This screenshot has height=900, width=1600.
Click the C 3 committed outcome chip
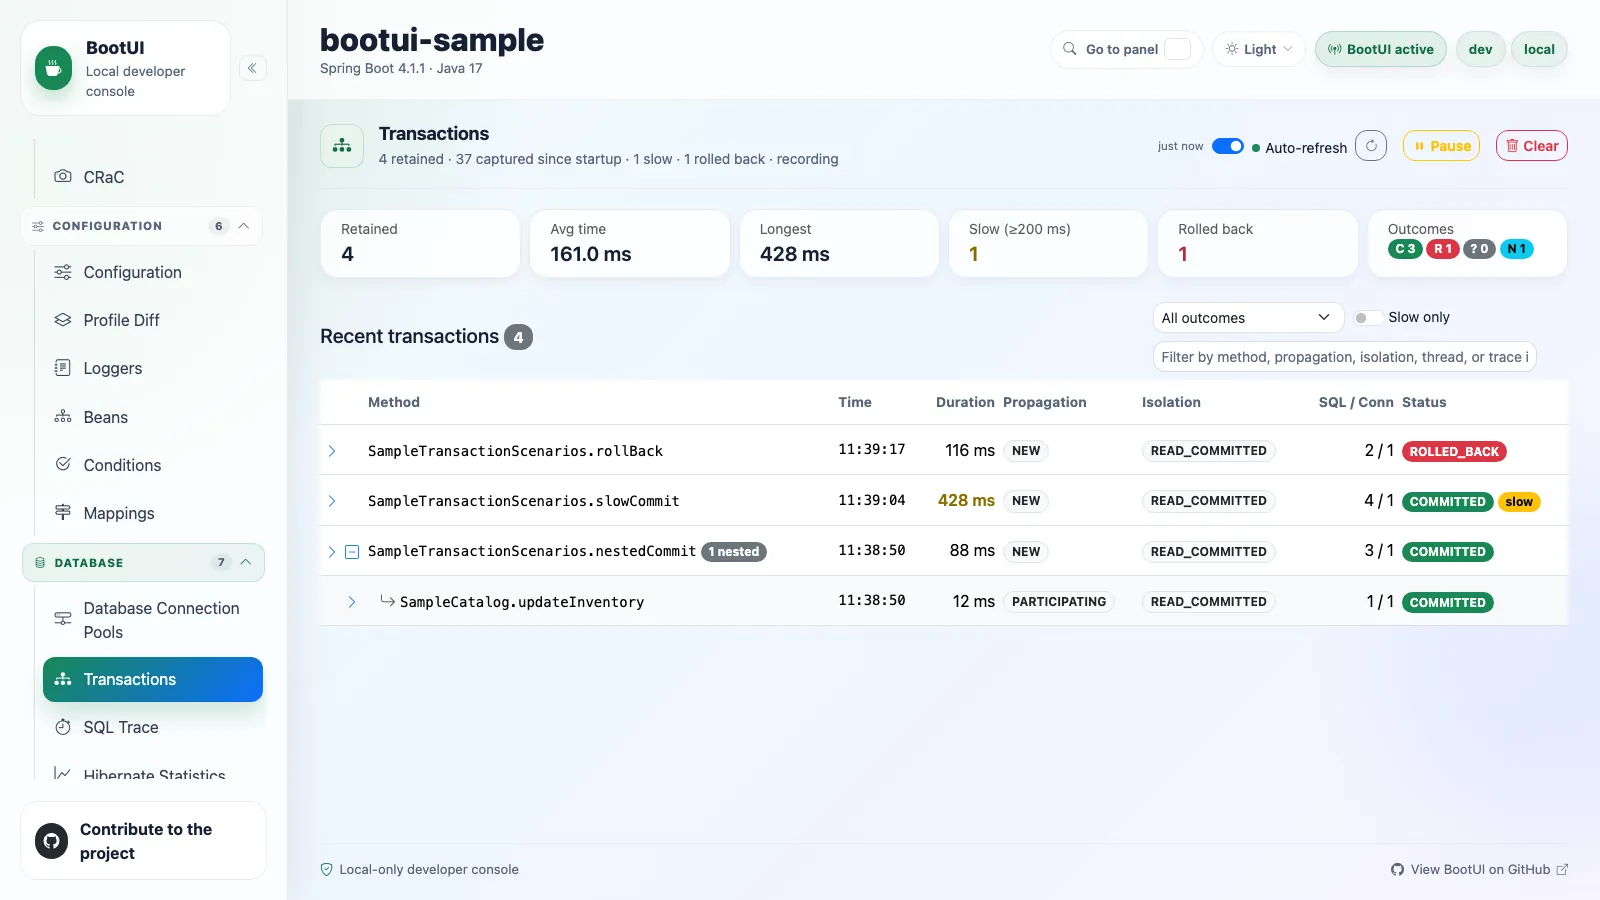point(1405,249)
